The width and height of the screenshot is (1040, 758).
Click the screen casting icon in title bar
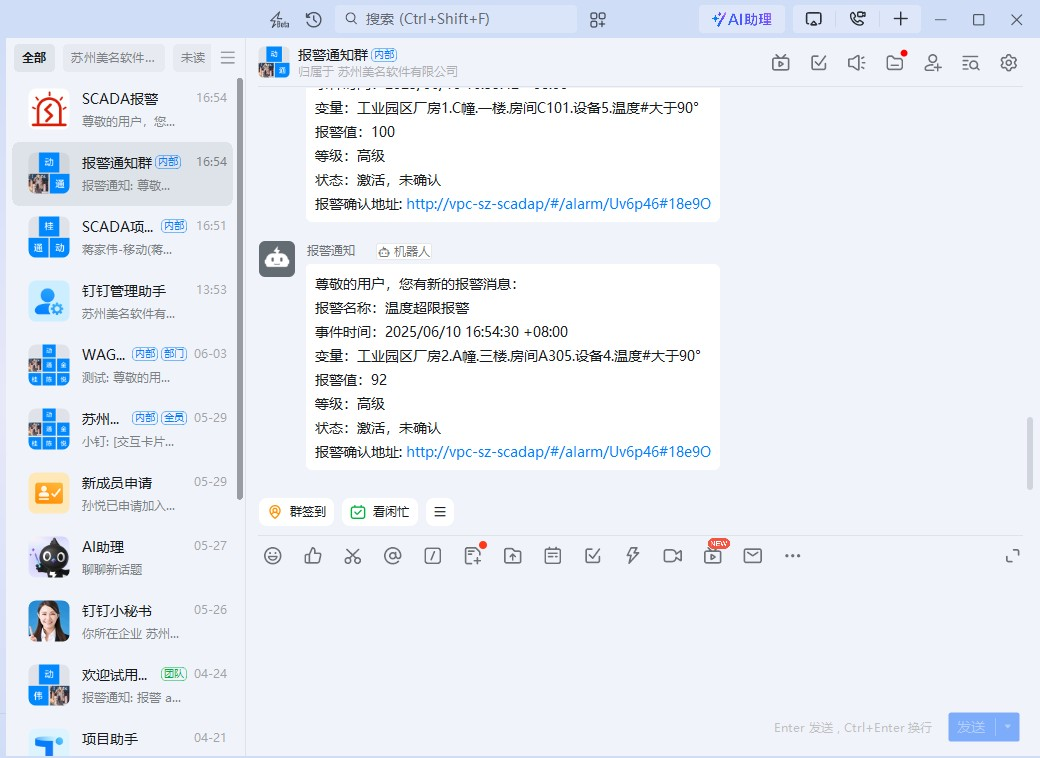[x=813, y=19]
